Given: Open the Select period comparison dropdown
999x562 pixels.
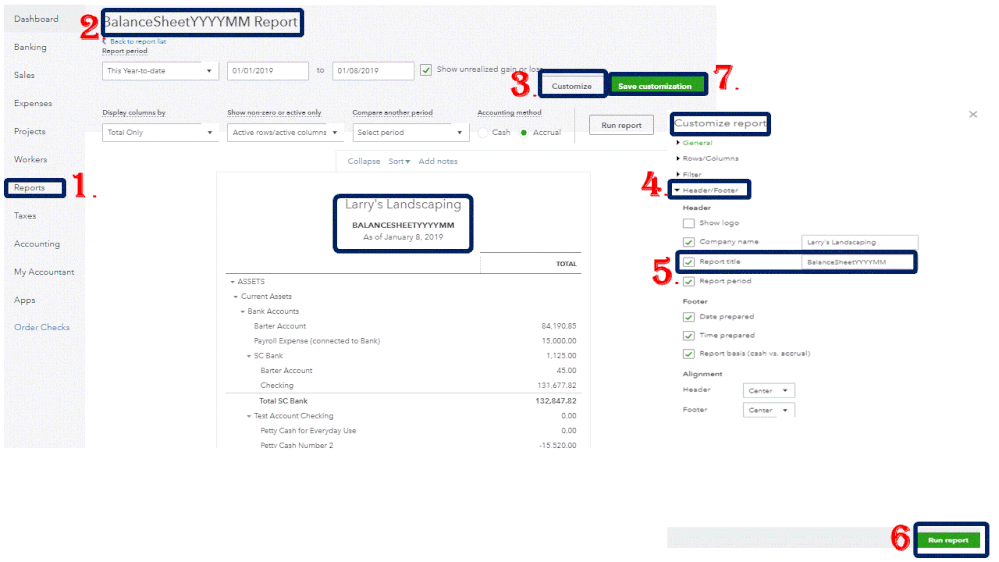Looking at the screenshot, I should click(410, 133).
